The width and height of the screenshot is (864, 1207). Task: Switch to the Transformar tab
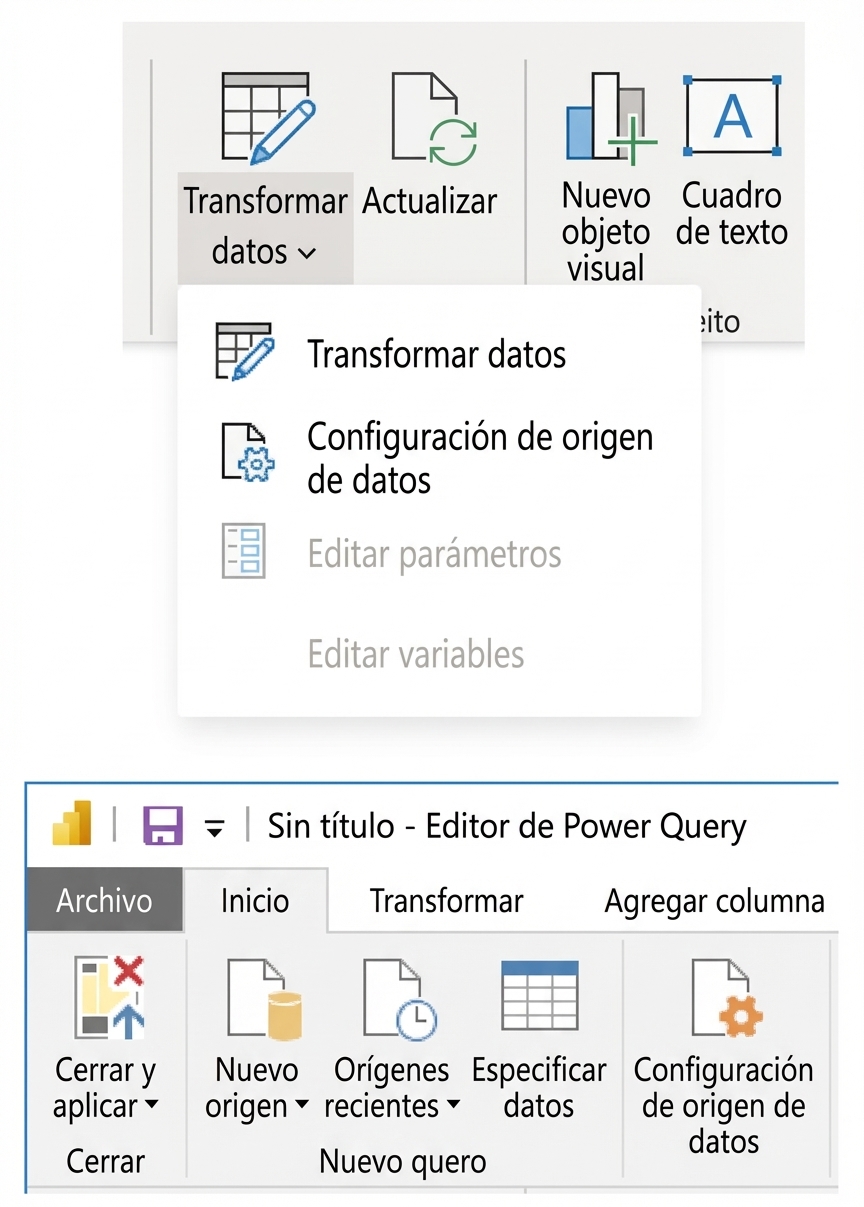pyautogui.click(x=446, y=901)
